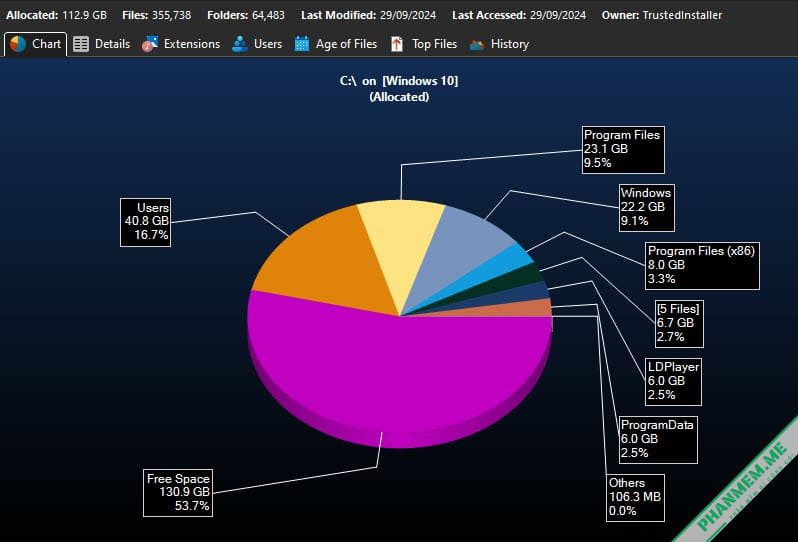Click the chart title C:\ on [Windows 10]
The height and width of the screenshot is (542, 798).
pos(399,81)
